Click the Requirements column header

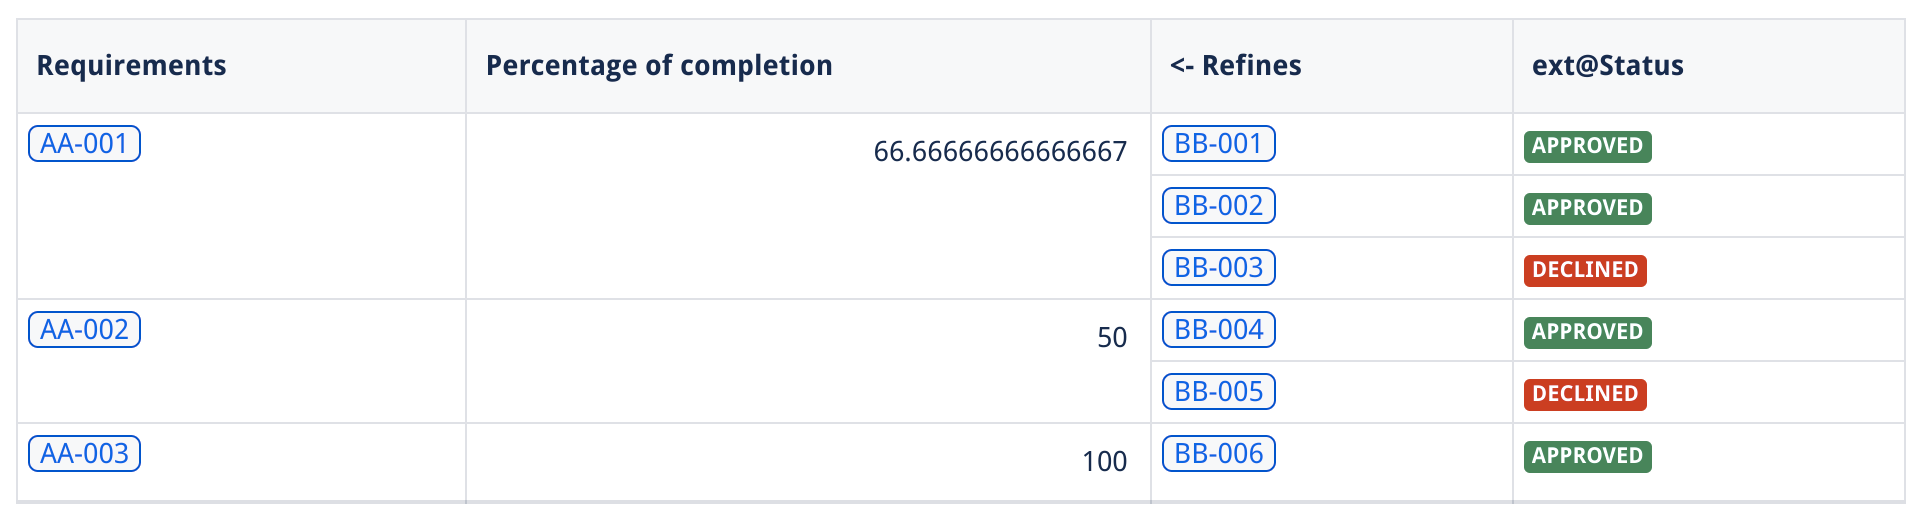(131, 66)
